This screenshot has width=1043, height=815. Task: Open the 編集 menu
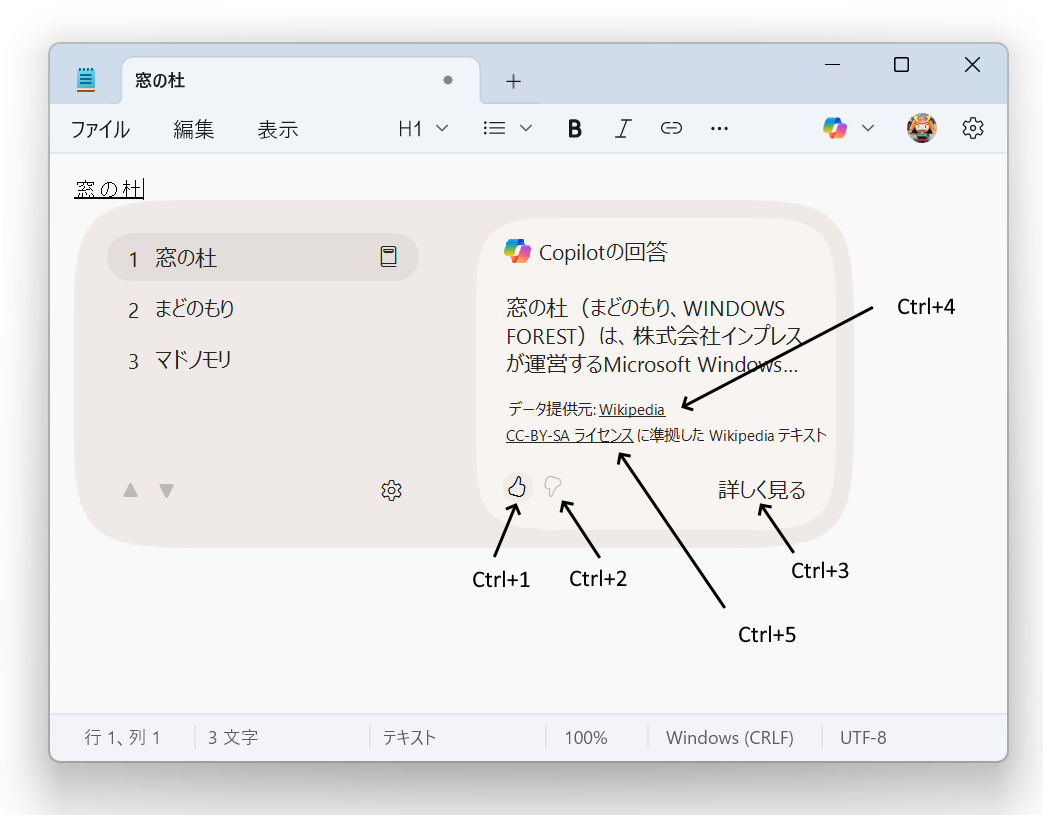(193, 129)
